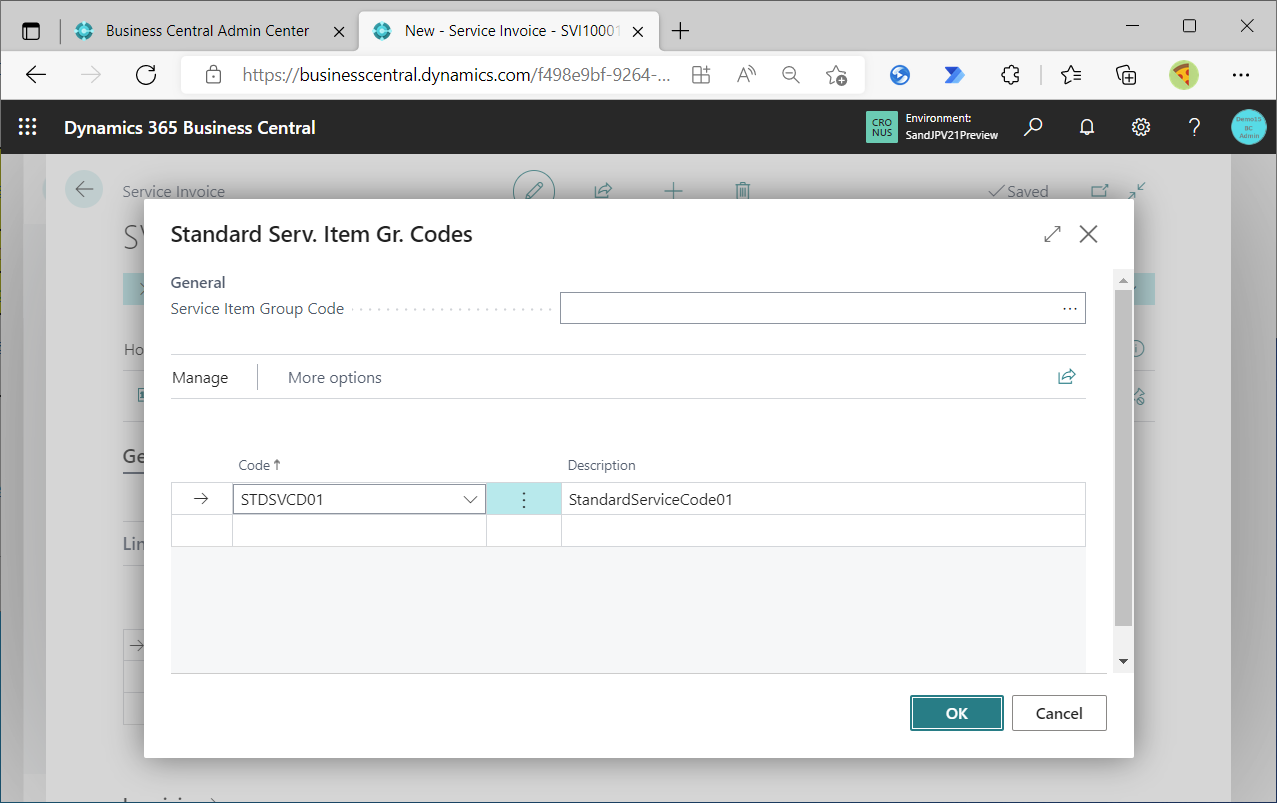Image resolution: width=1277 pixels, height=803 pixels.
Task: Expand the Code dropdown on STDSVCD01 row
Action: click(469, 498)
